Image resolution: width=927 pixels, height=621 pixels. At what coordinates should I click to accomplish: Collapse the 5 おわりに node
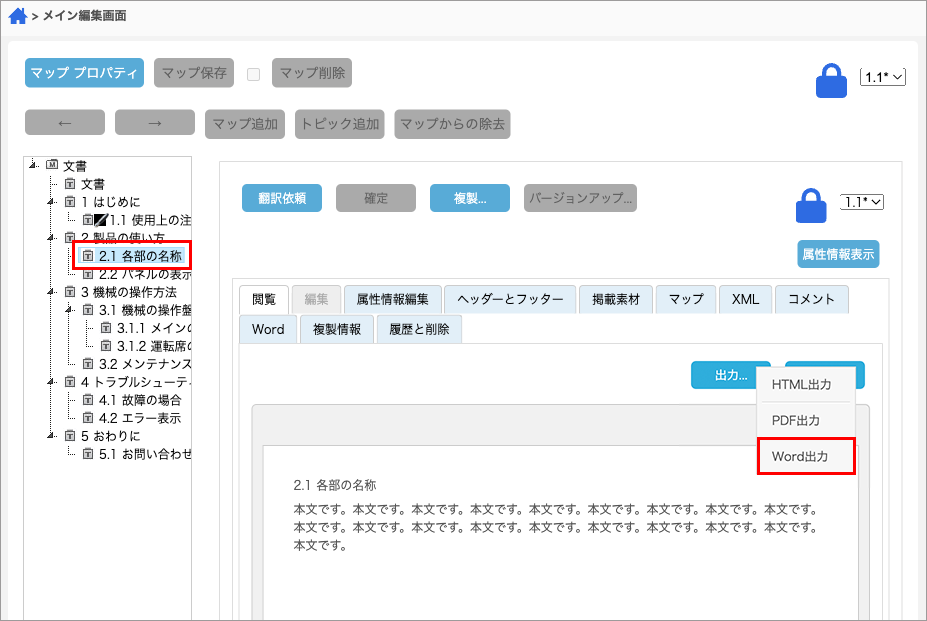point(51,436)
